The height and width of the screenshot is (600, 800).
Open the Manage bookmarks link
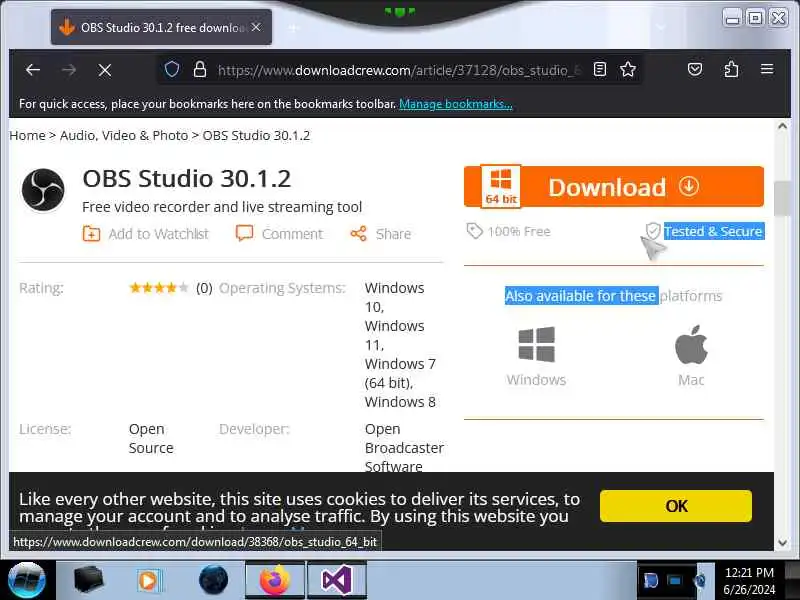(456, 104)
